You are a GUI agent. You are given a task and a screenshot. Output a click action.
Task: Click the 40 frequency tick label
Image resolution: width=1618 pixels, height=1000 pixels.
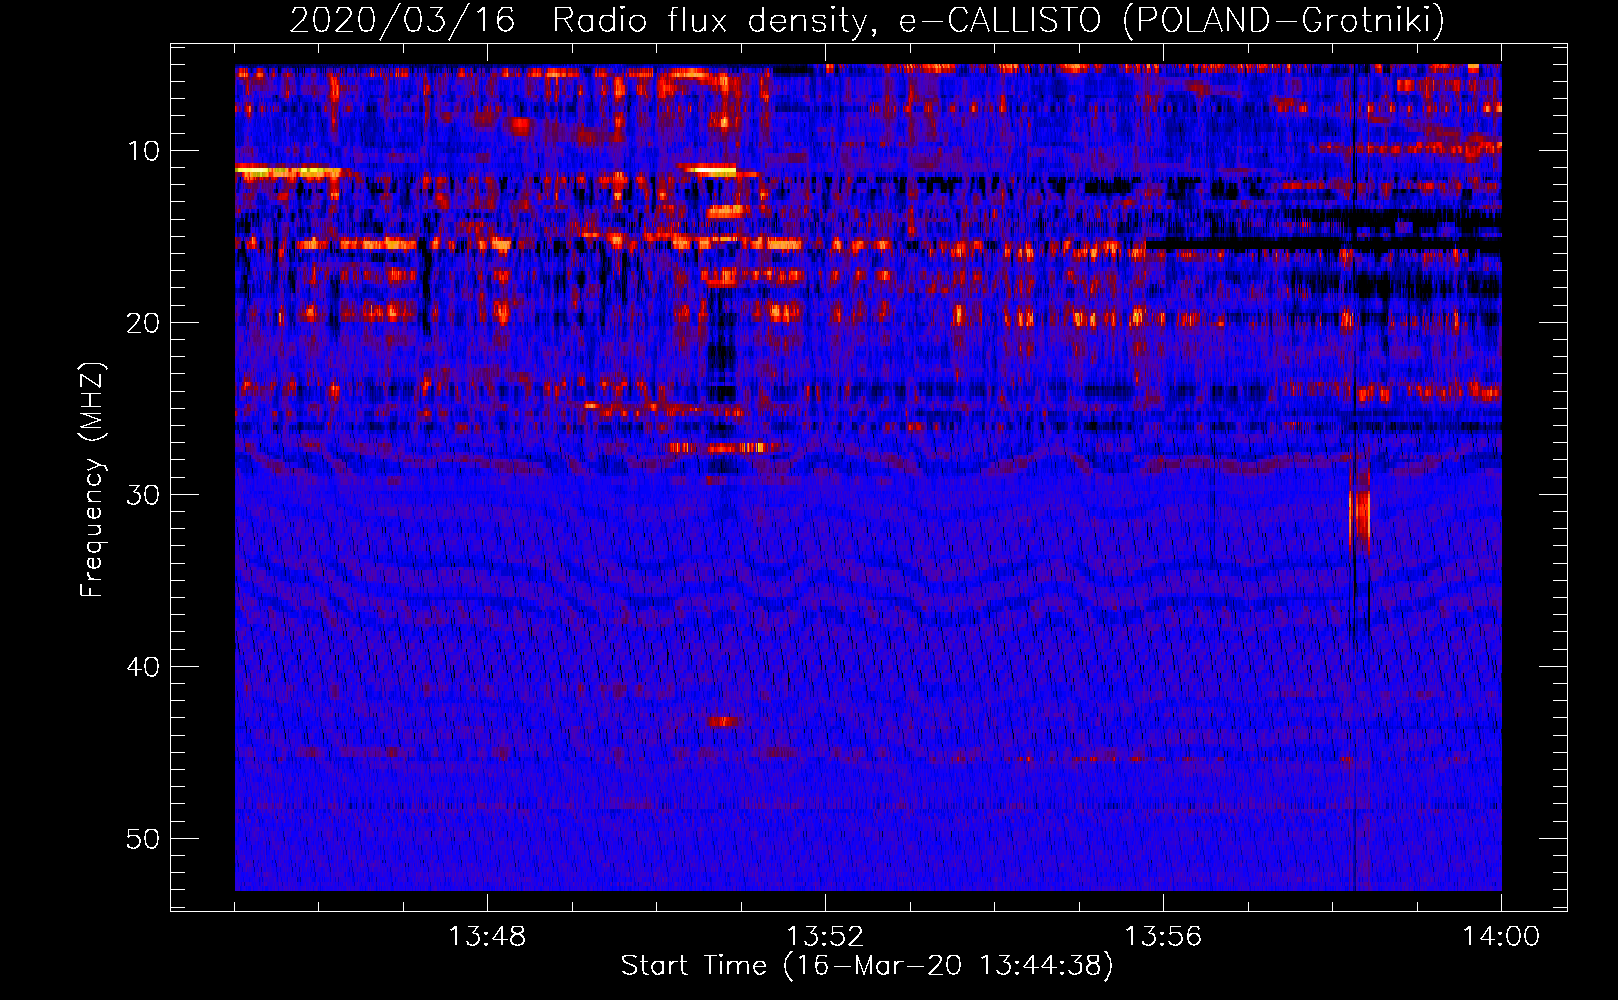coord(144,667)
